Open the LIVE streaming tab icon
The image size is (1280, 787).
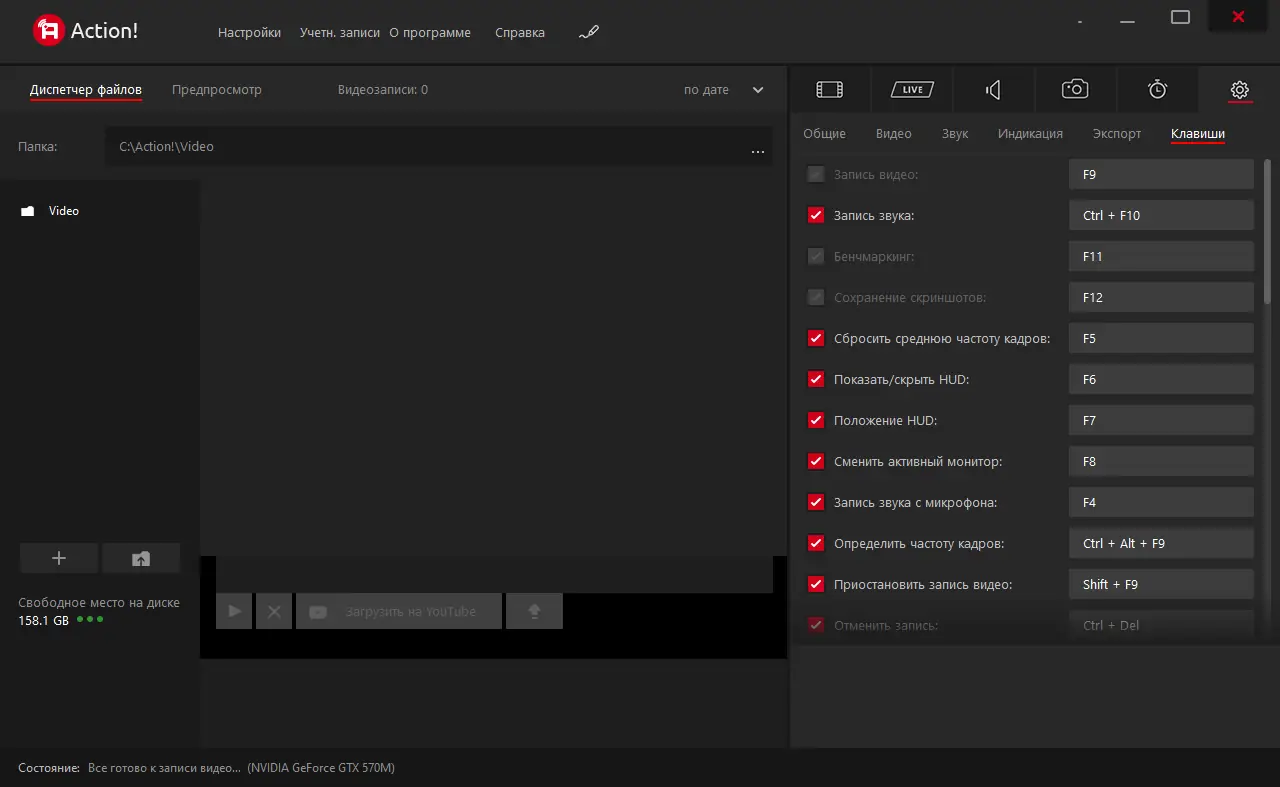click(912, 89)
